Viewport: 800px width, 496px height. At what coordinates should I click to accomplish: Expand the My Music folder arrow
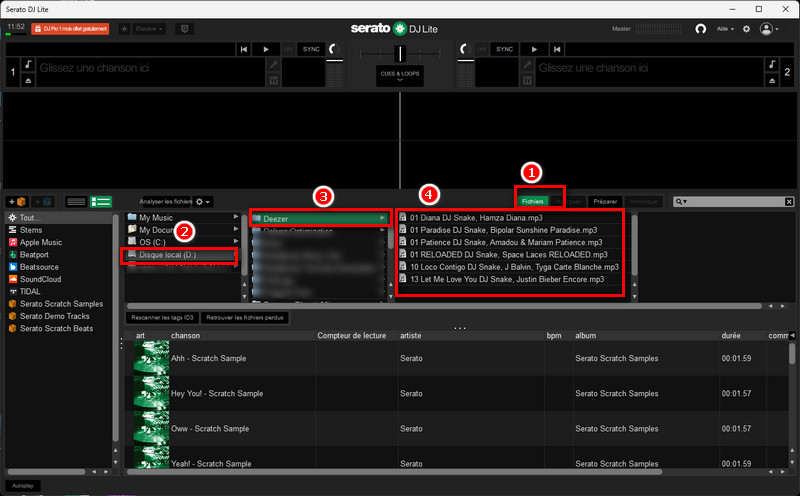click(x=236, y=217)
